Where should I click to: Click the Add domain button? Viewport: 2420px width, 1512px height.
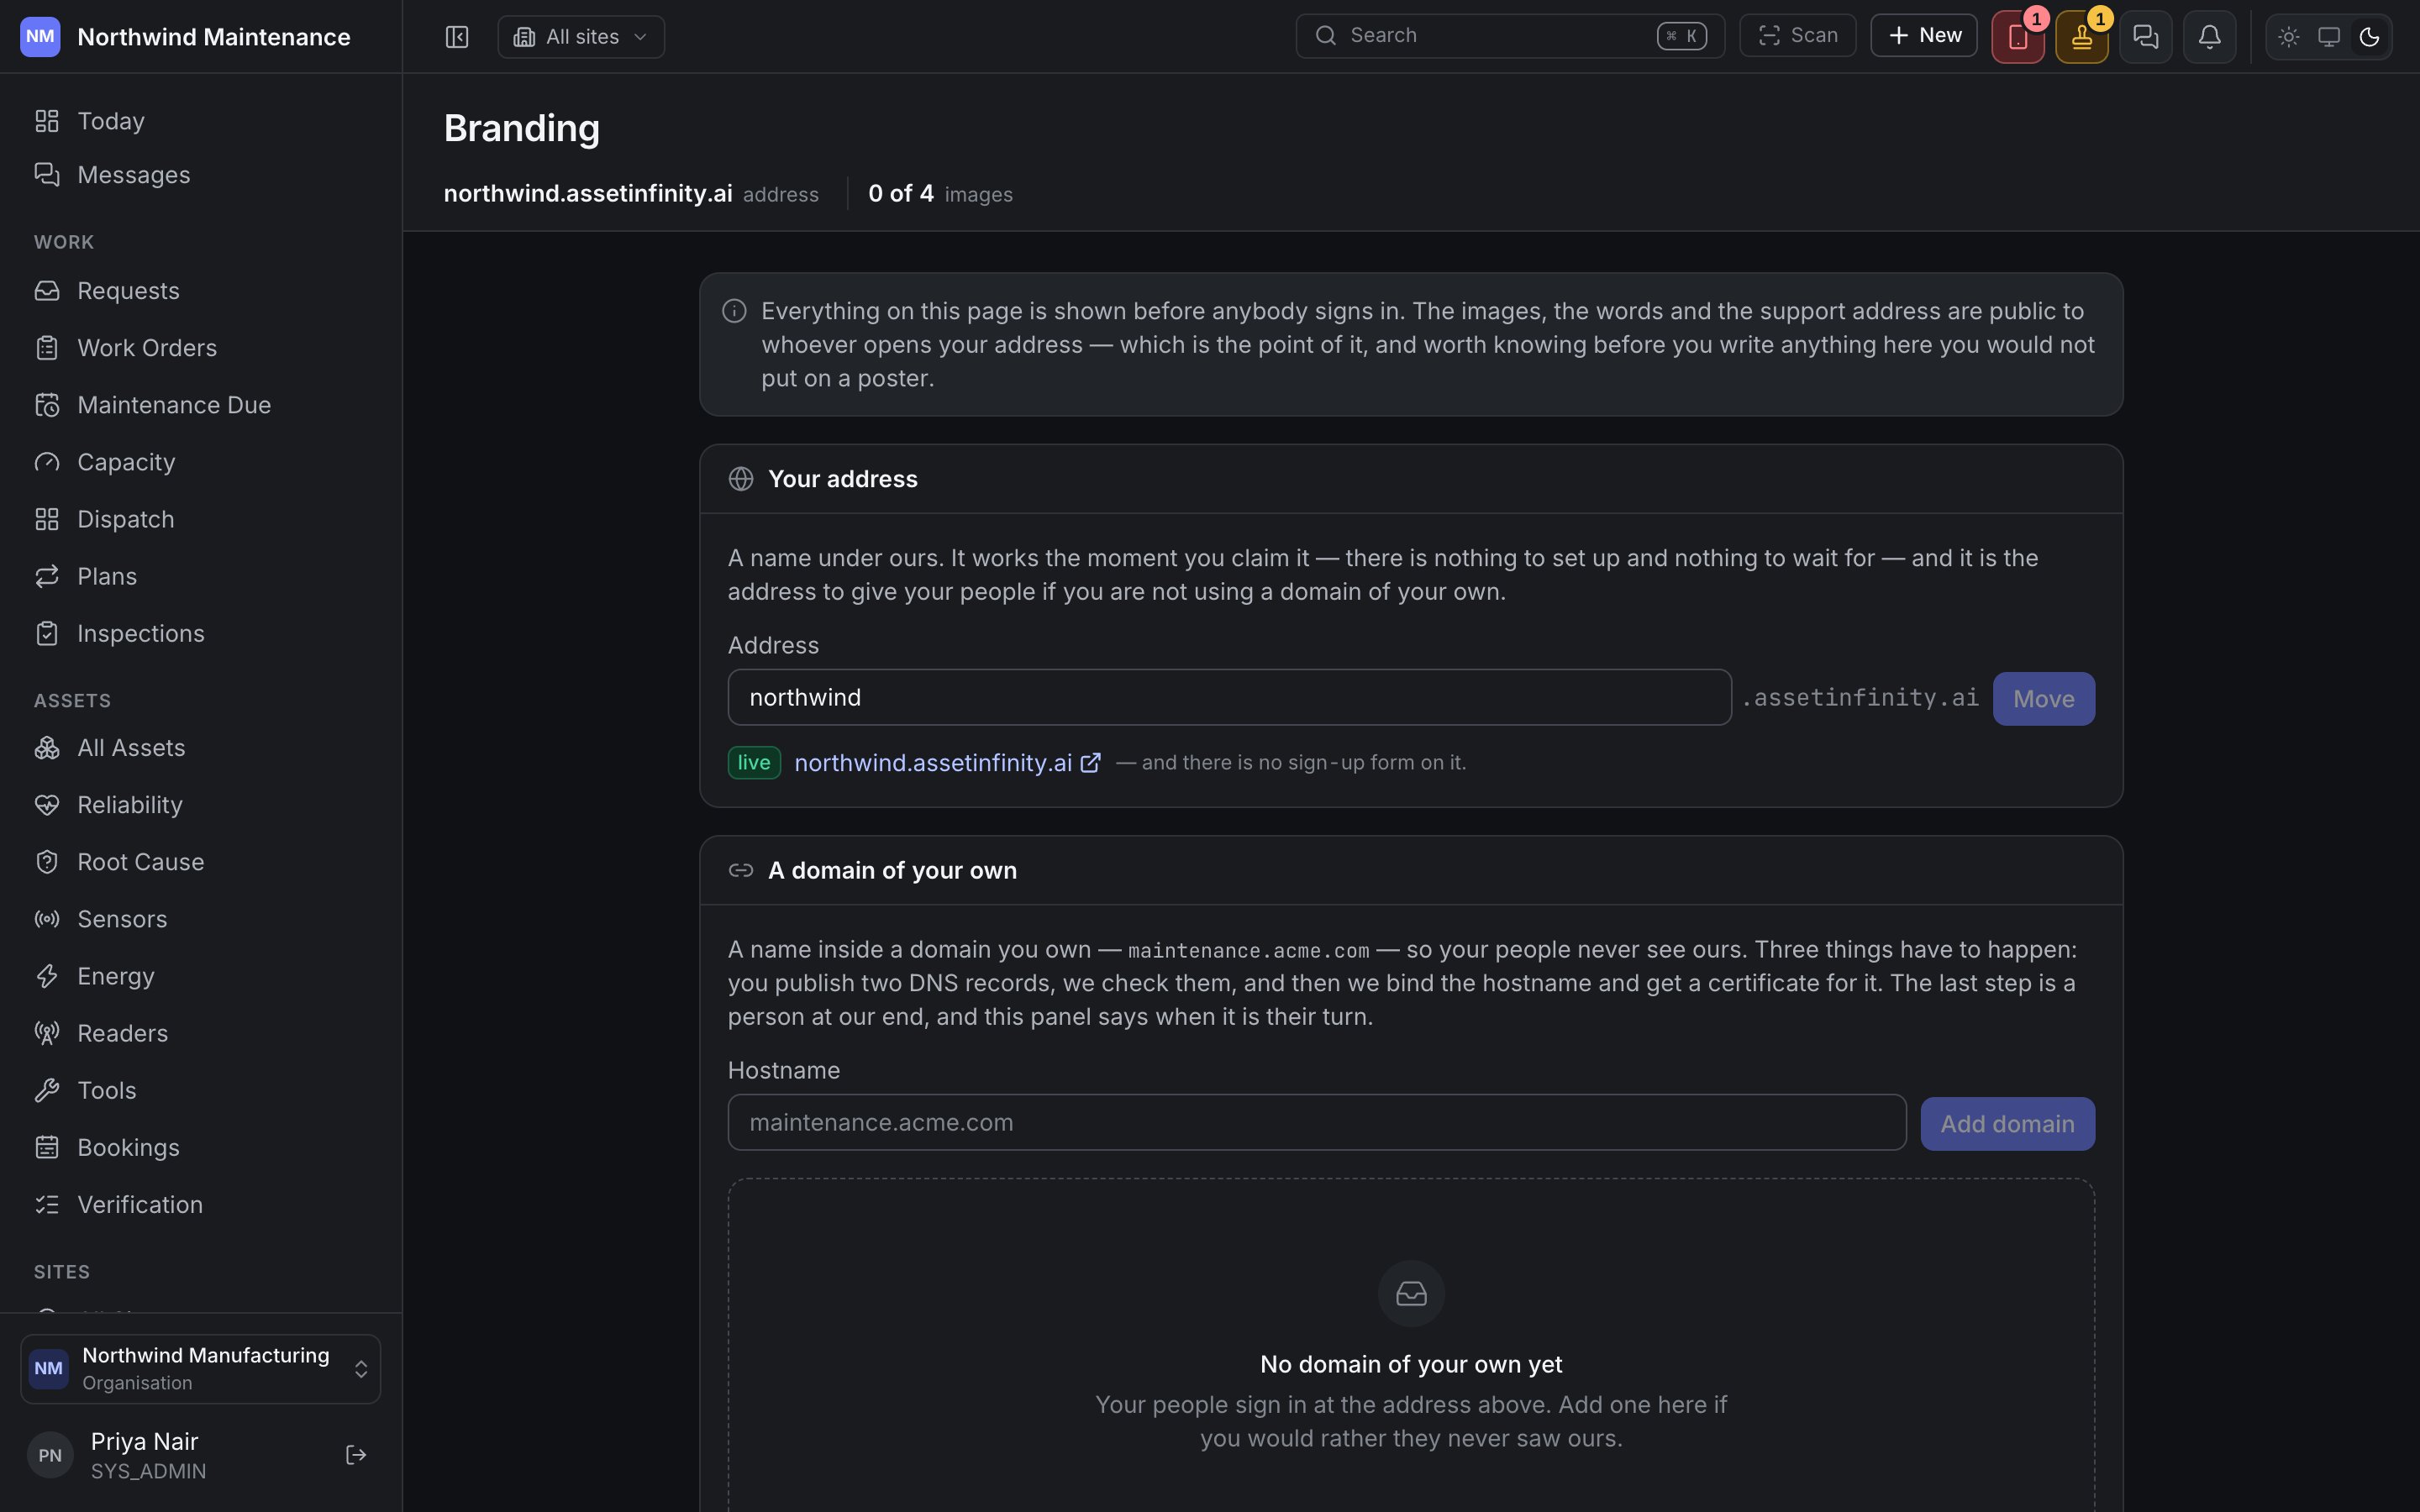tap(2007, 1123)
